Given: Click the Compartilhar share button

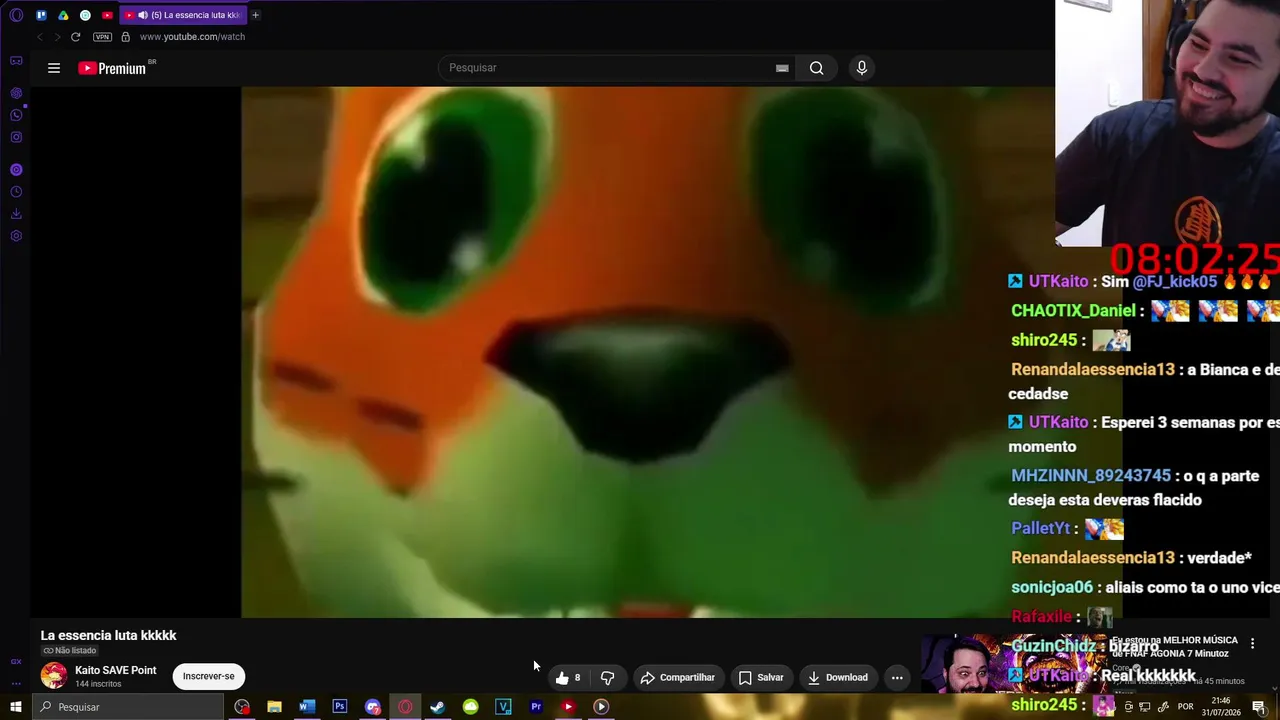Looking at the screenshot, I should 678,677.
